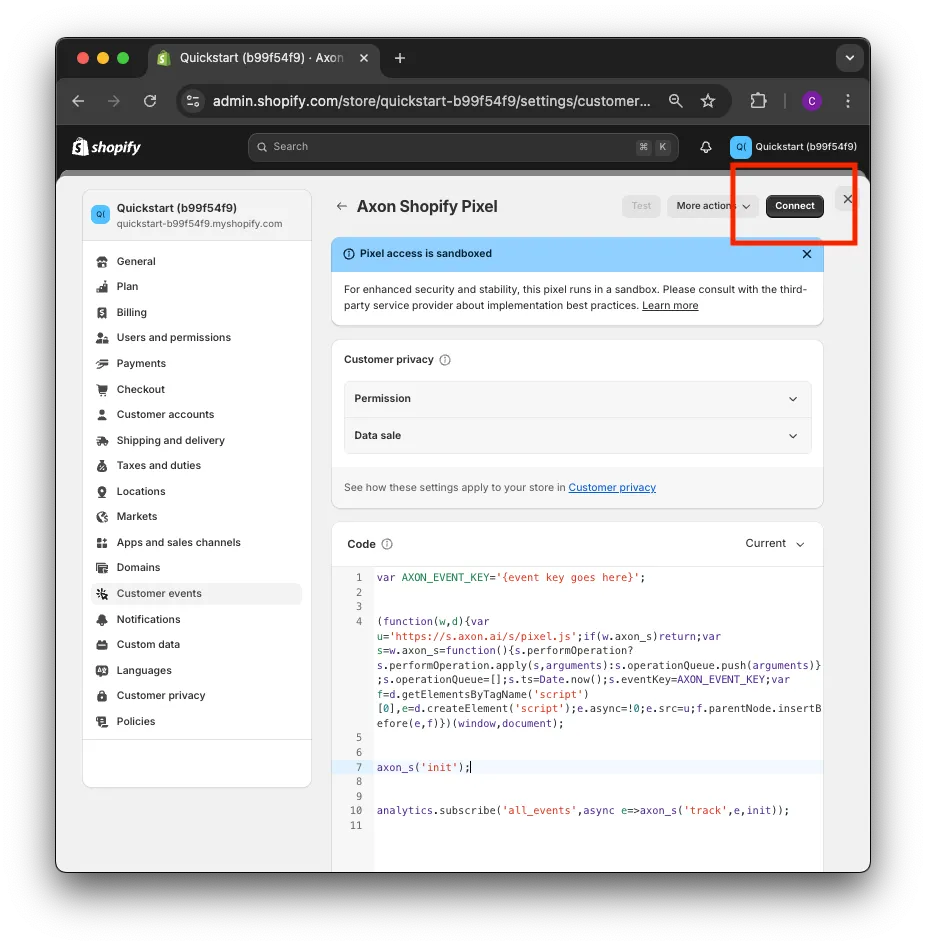Click info icon next to Code heading
Image resolution: width=926 pixels, height=946 pixels.
pos(387,544)
